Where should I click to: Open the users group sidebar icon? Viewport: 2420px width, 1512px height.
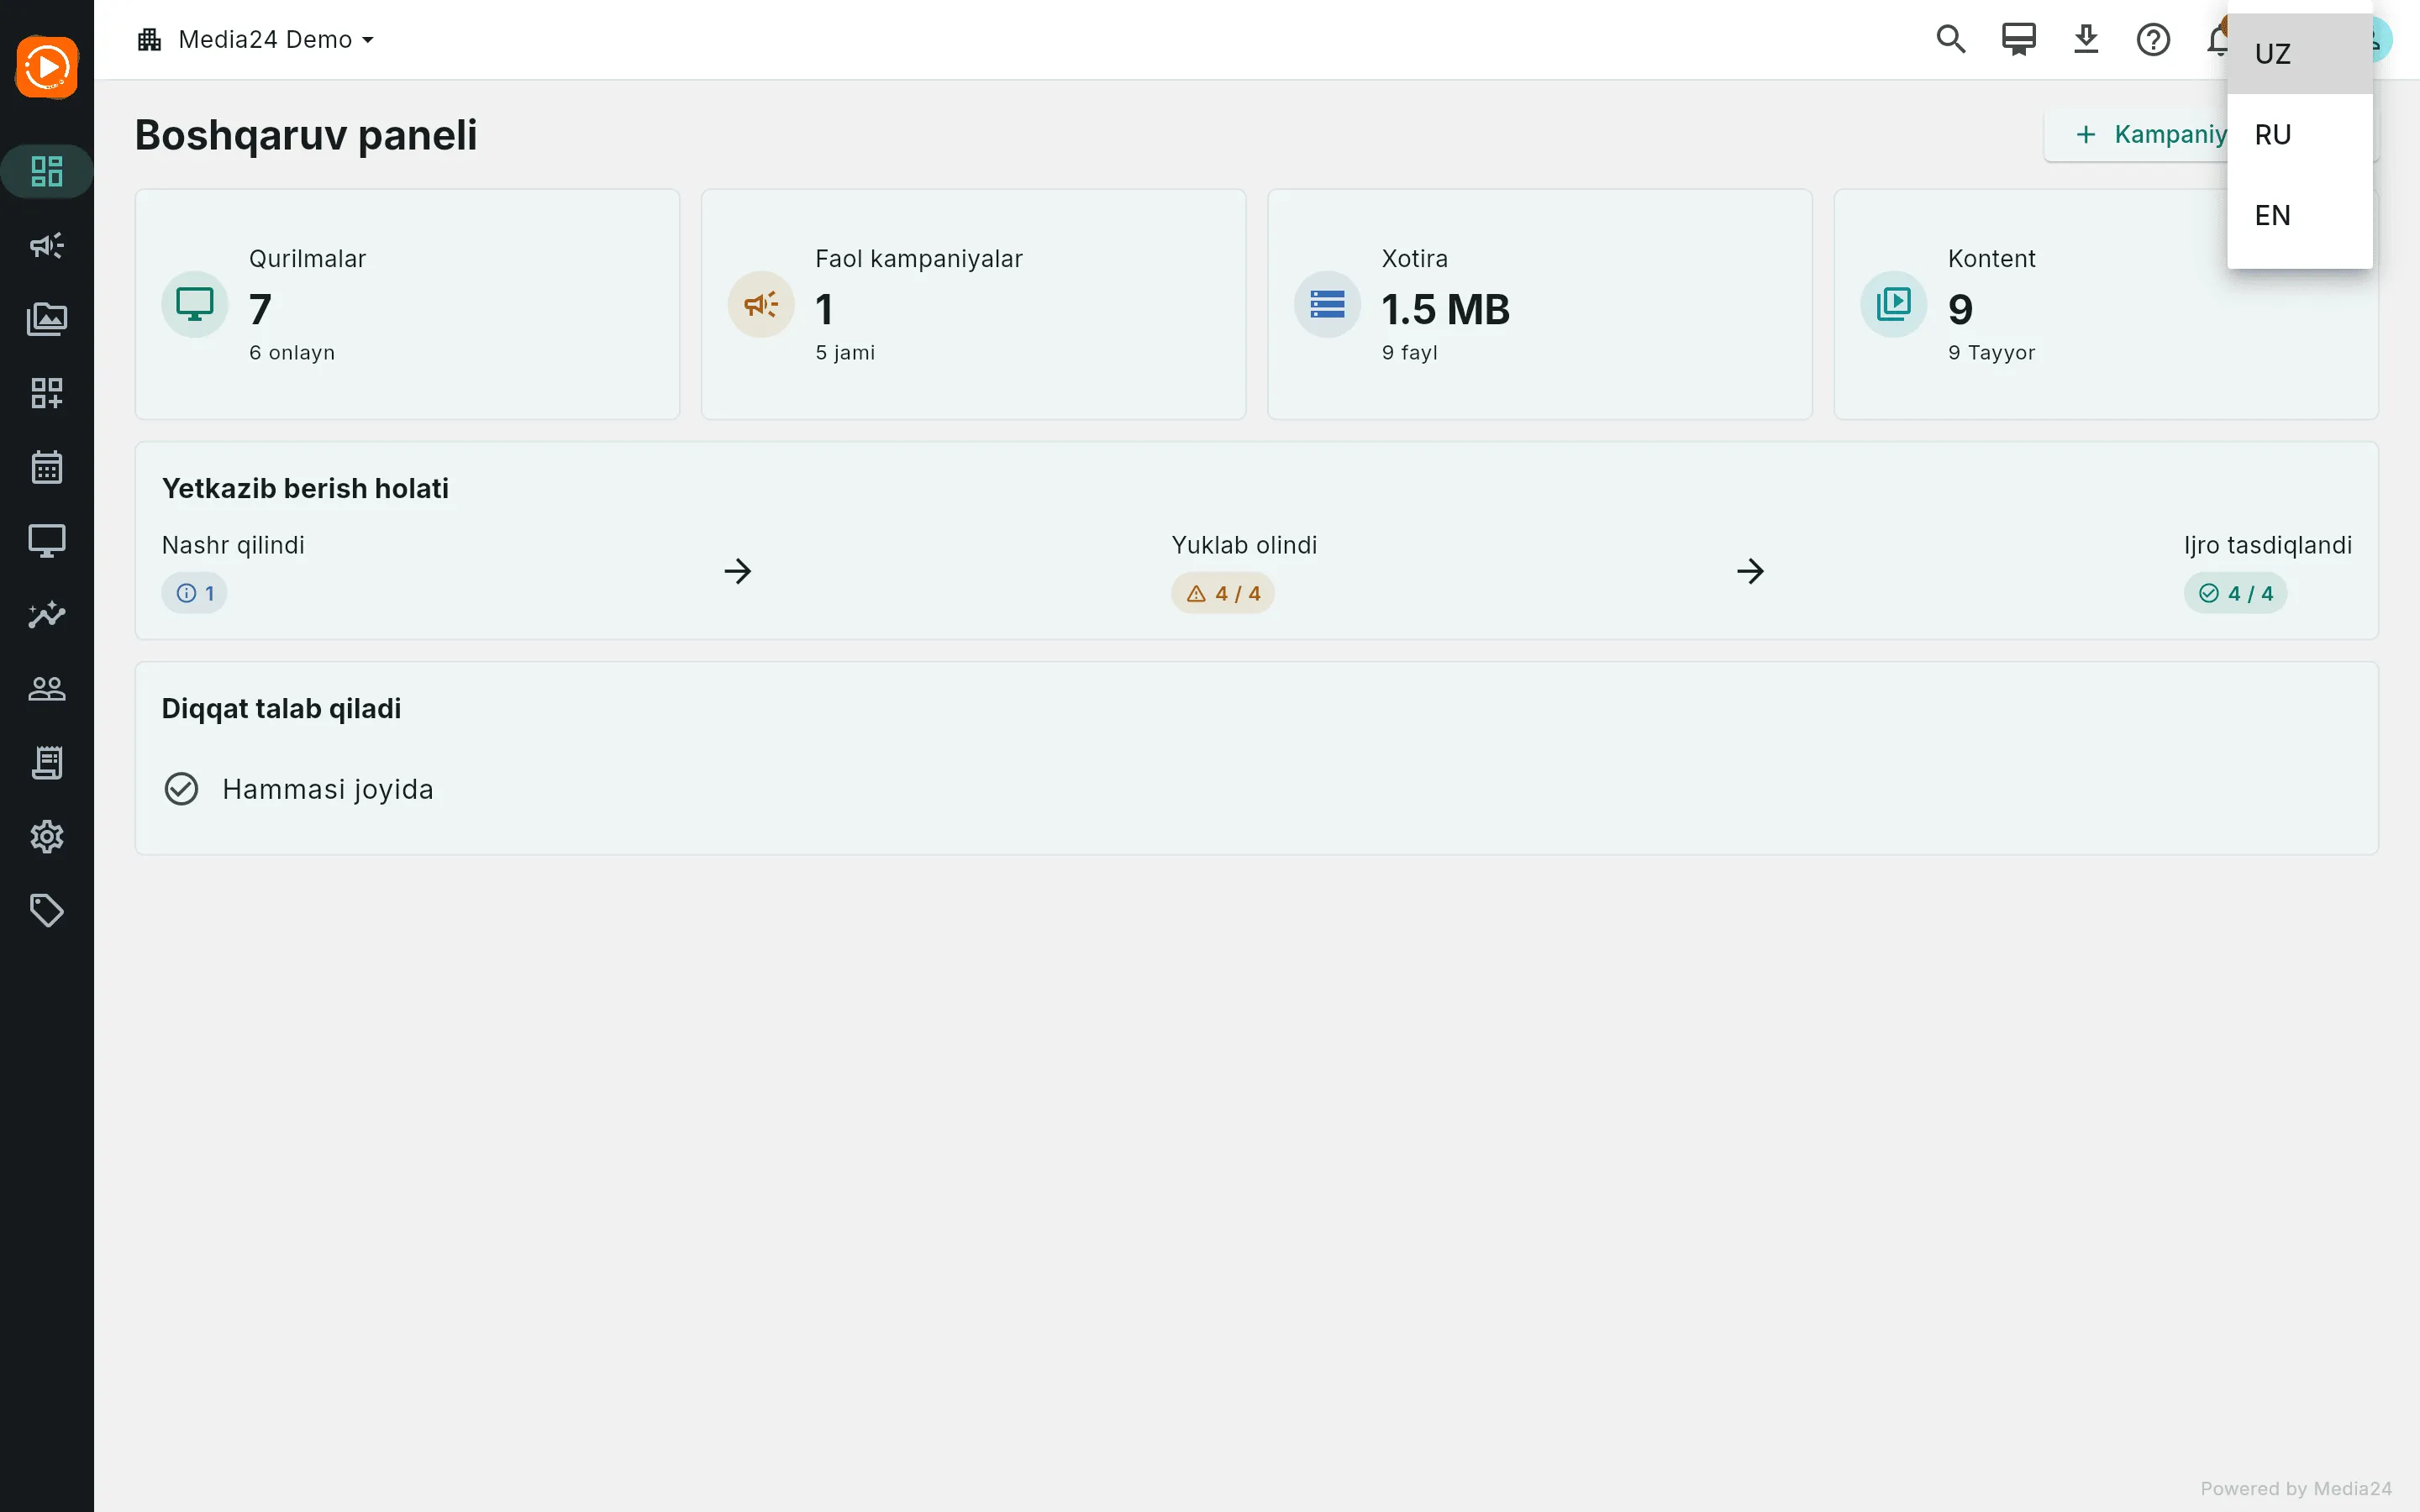[47, 689]
